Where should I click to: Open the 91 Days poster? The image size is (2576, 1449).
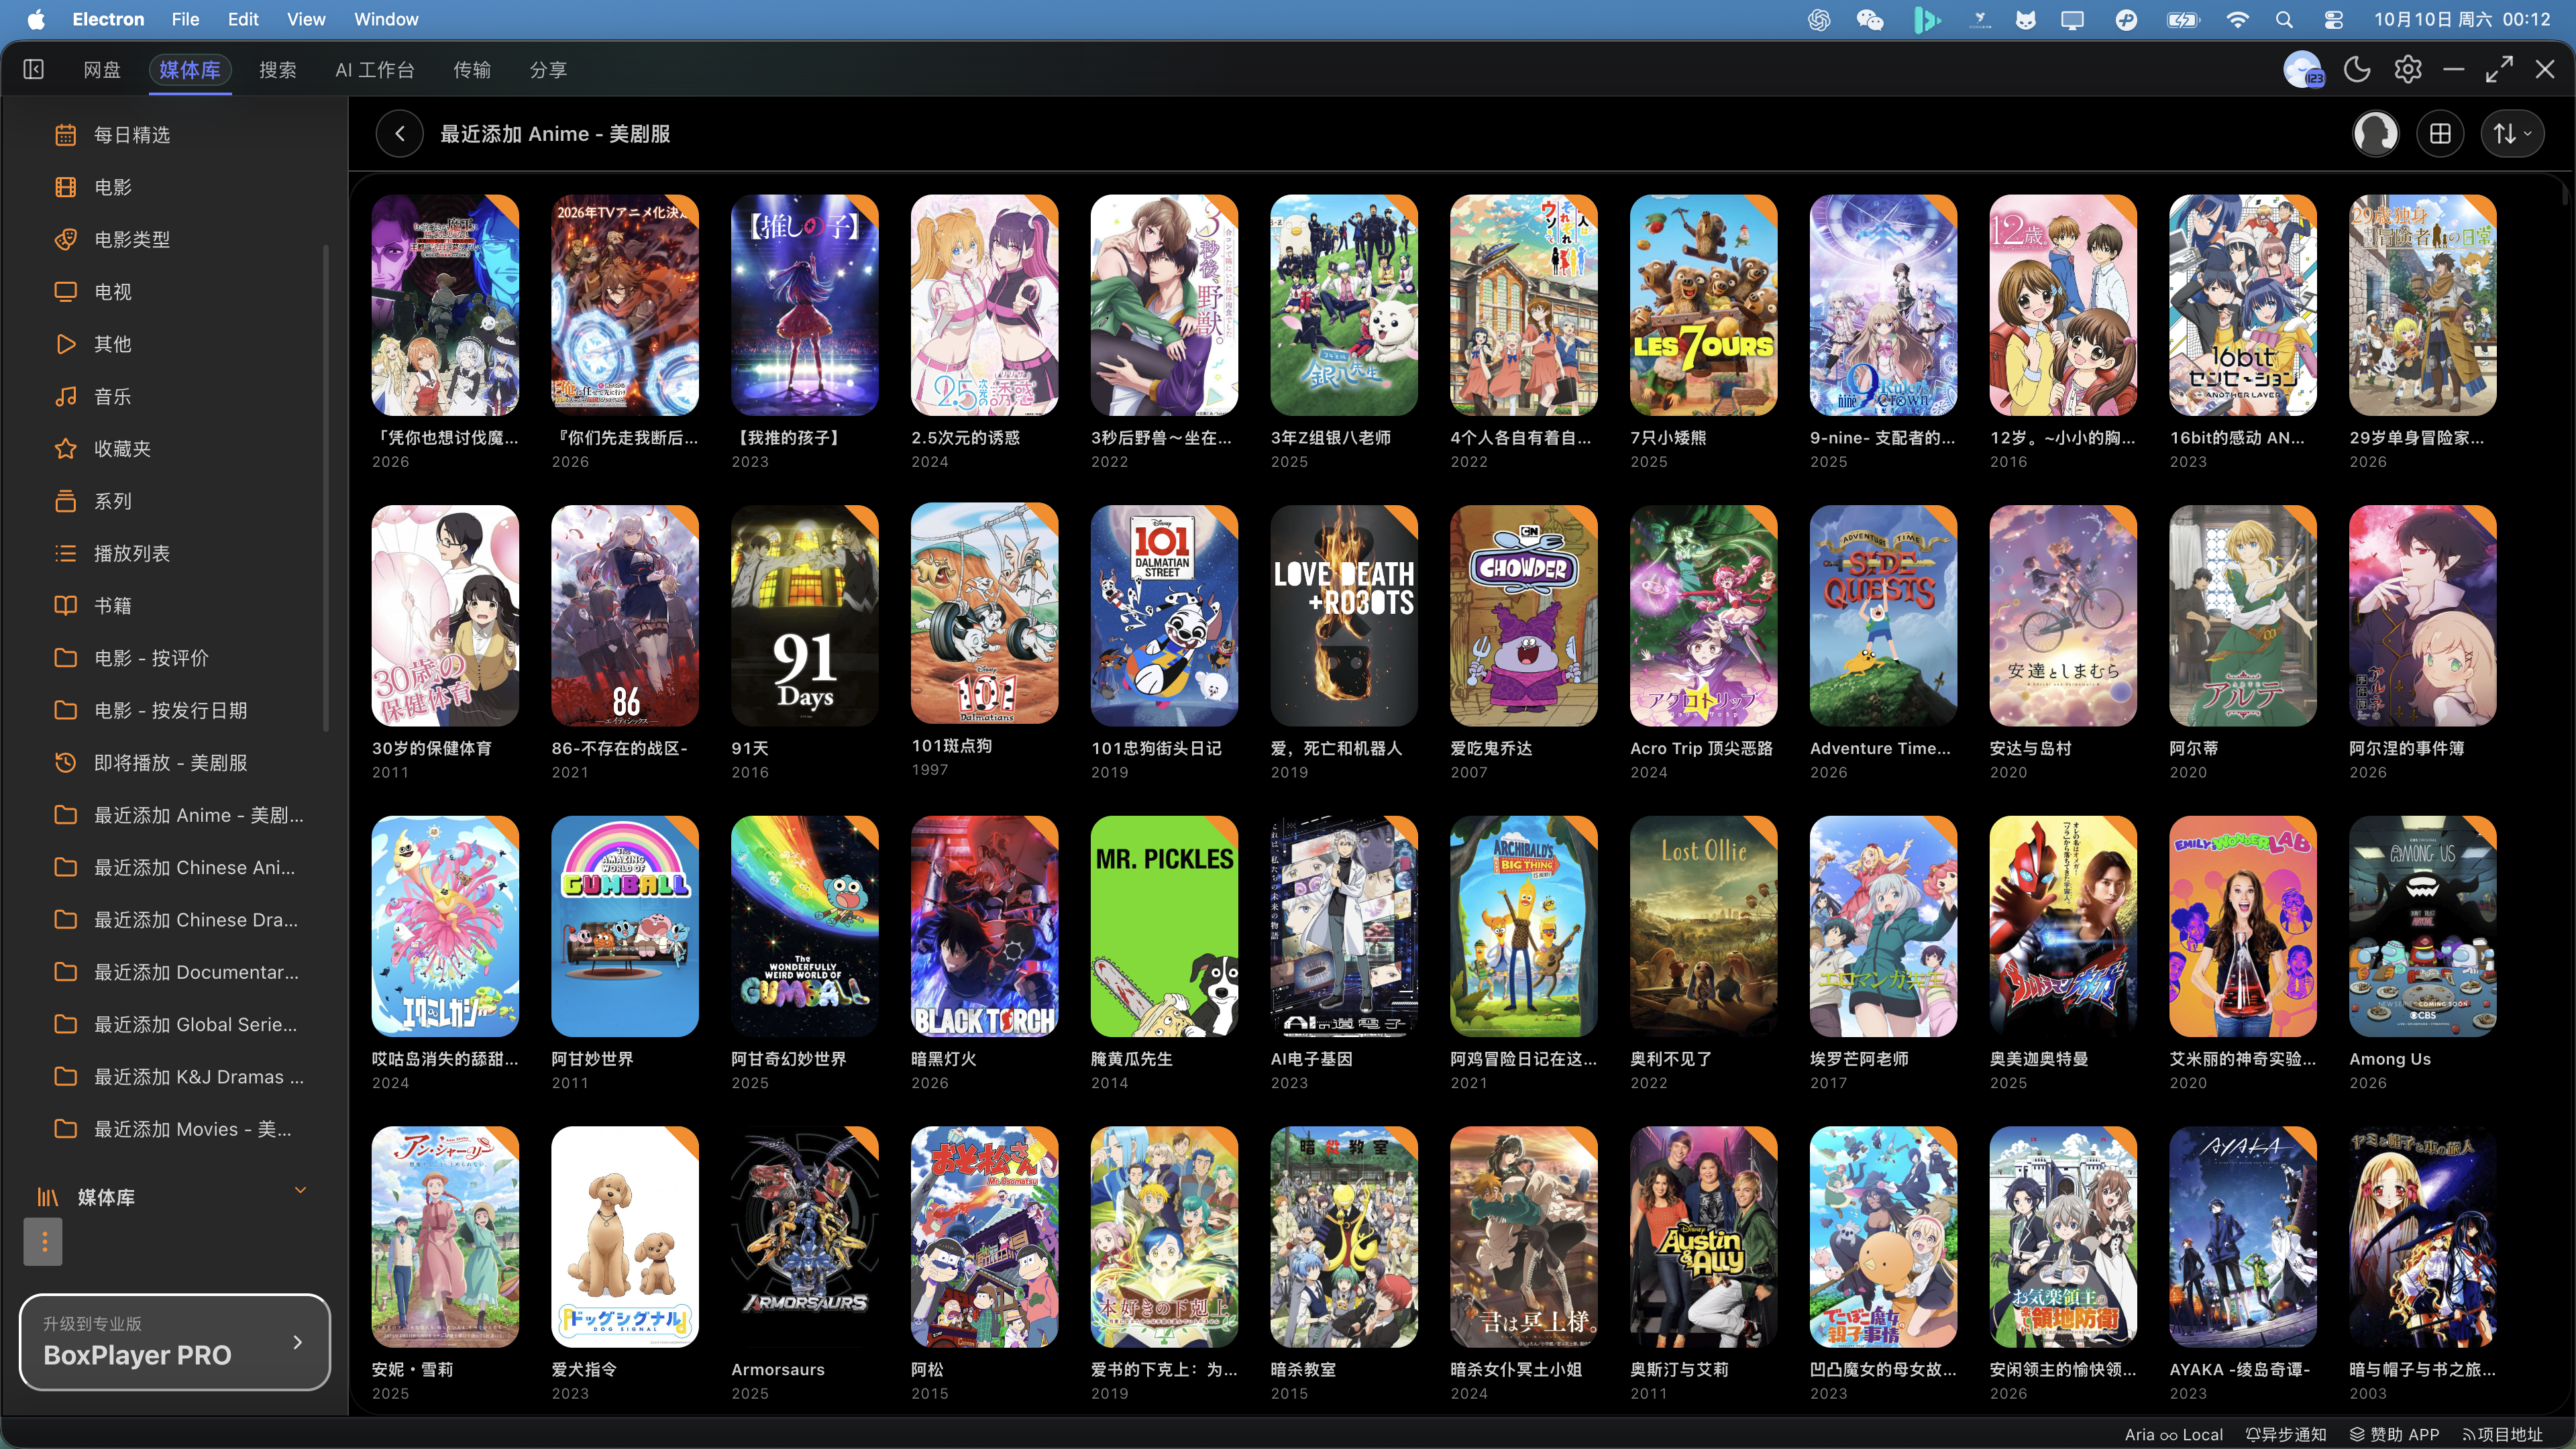[805, 615]
